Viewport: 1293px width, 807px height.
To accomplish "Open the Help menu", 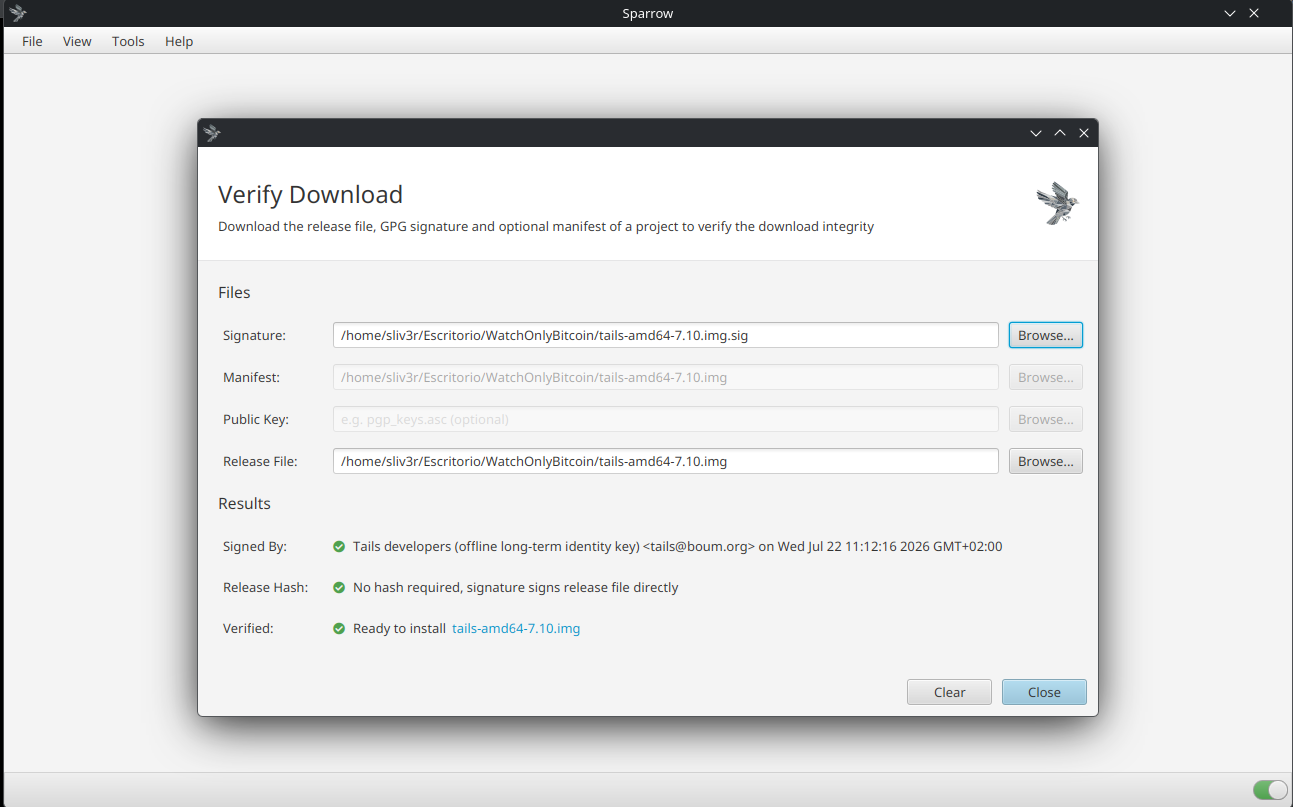I will pyautogui.click(x=179, y=41).
